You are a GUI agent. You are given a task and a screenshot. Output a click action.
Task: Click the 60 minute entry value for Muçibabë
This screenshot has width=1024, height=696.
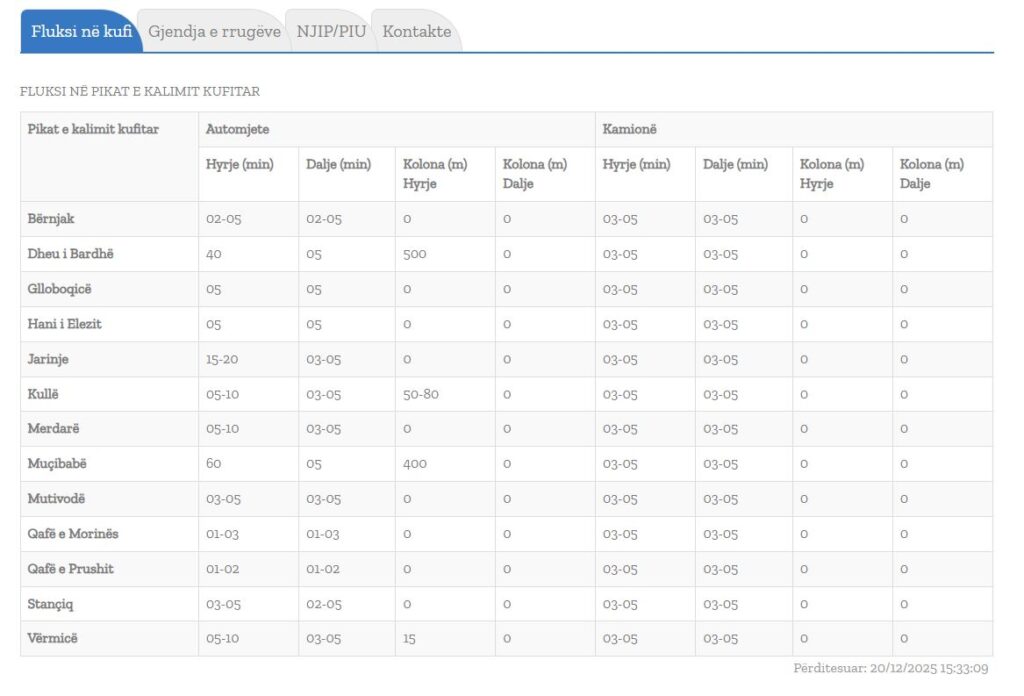[x=213, y=464]
